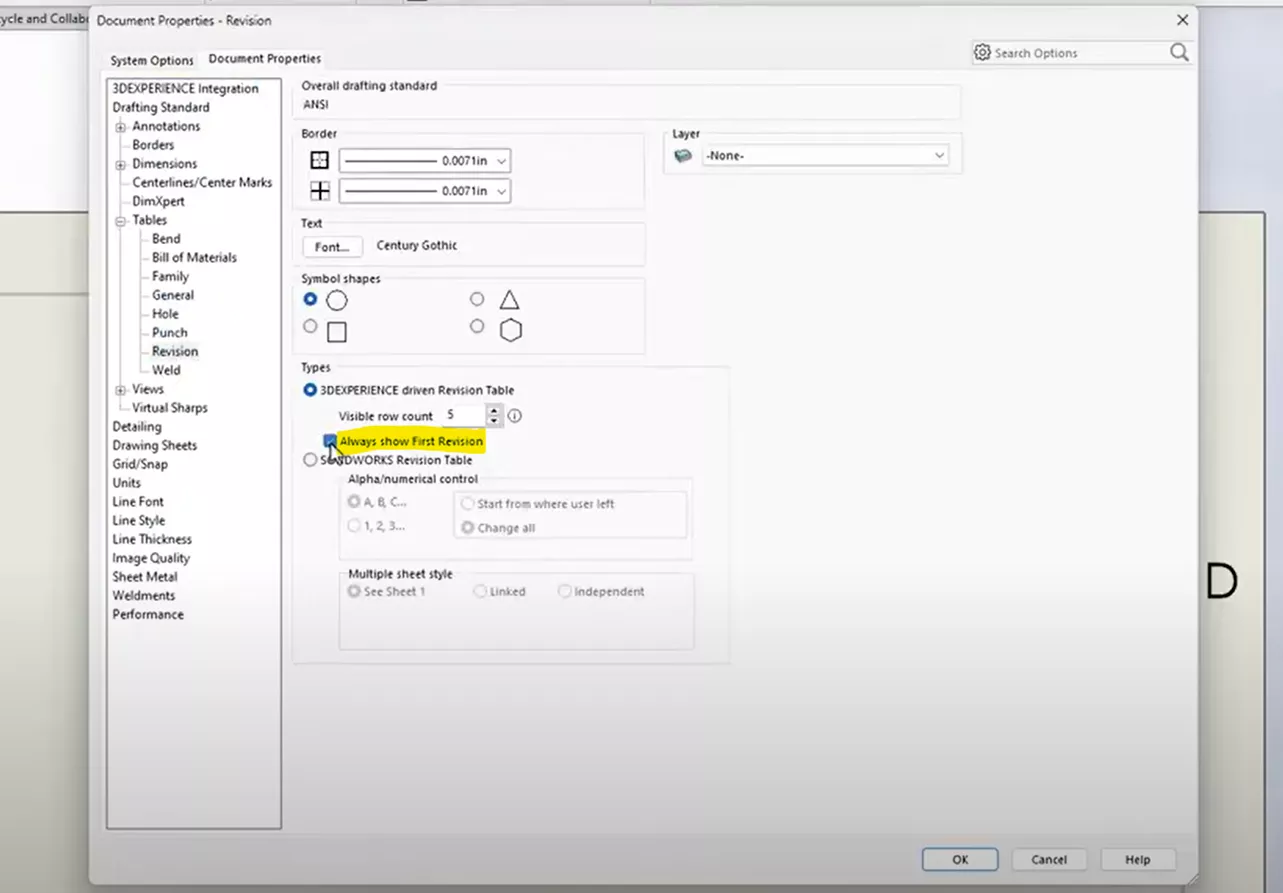Click the settings gear icon in Search Options
1283x893 pixels.
click(x=982, y=53)
